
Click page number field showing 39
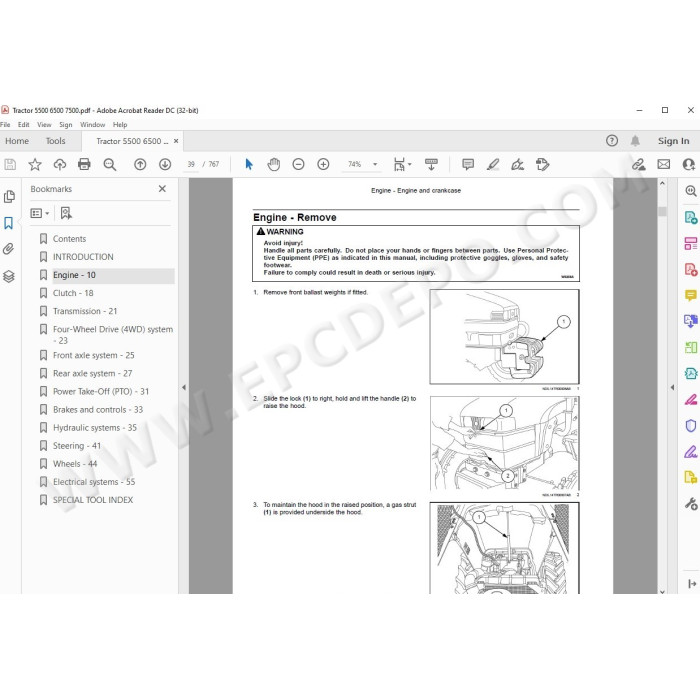[191, 164]
